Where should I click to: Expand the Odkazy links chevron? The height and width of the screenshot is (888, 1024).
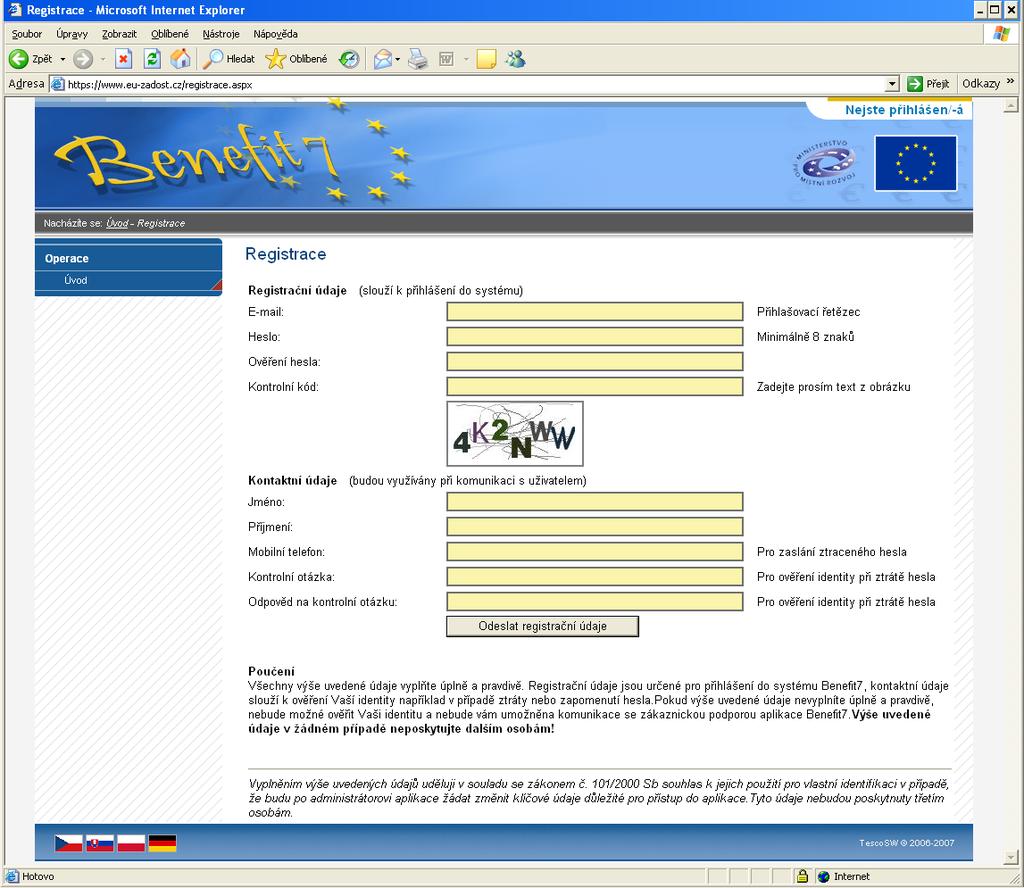click(x=1010, y=82)
